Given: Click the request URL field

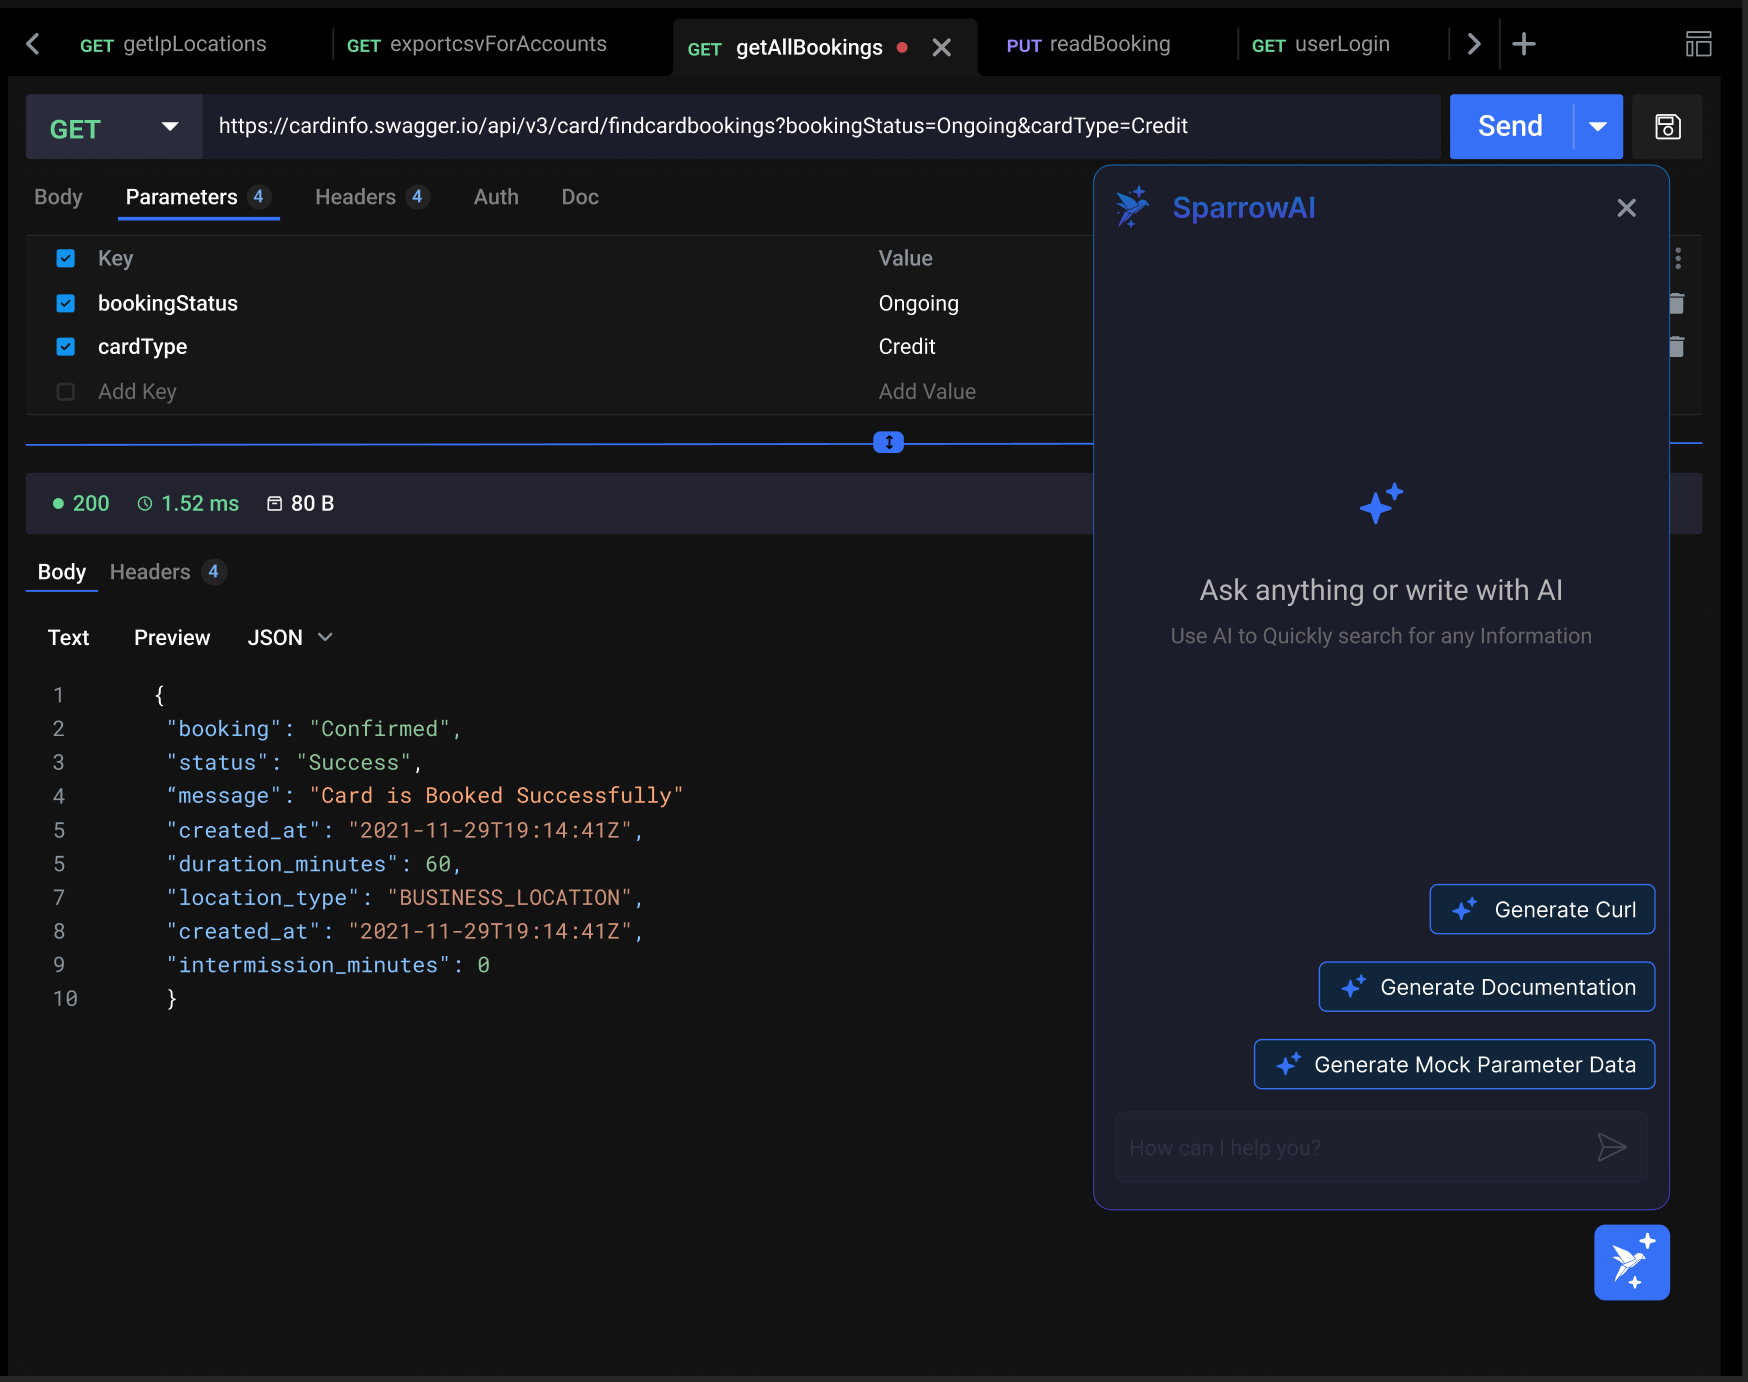Looking at the screenshot, I should [x=821, y=127].
